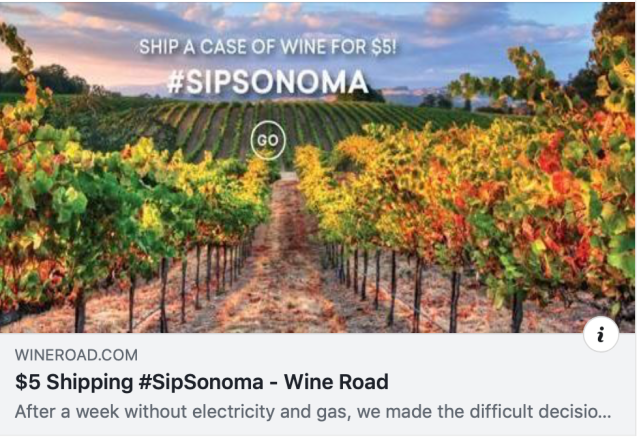Open the "$5 Shipping #SipSonoma" headline

pyautogui.click(x=202, y=382)
